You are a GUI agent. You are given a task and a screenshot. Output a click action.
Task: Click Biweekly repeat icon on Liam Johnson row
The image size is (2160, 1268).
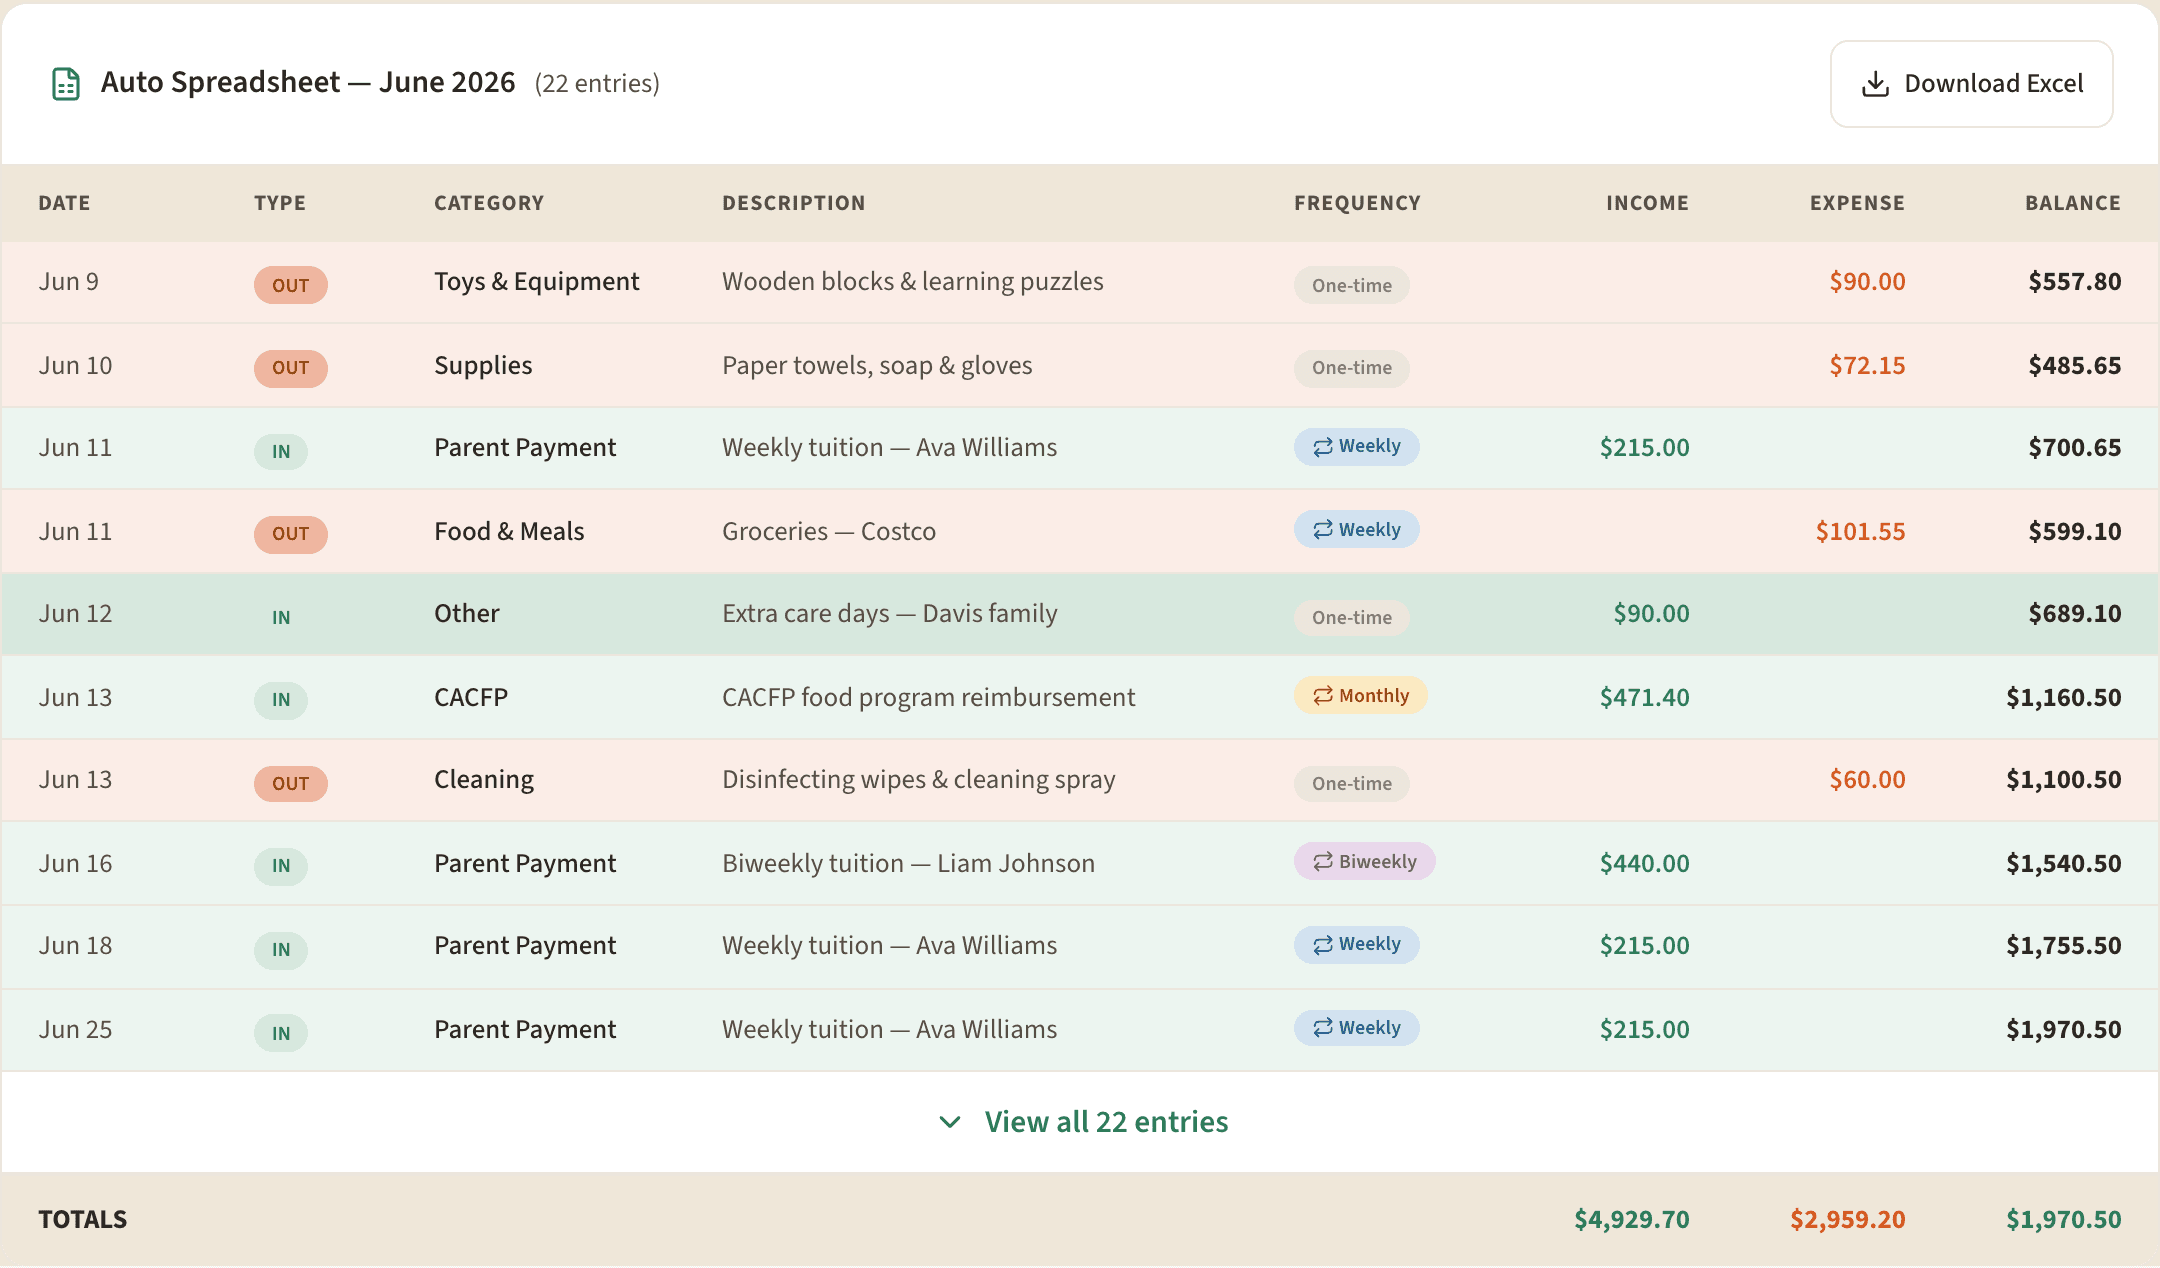point(1323,862)
